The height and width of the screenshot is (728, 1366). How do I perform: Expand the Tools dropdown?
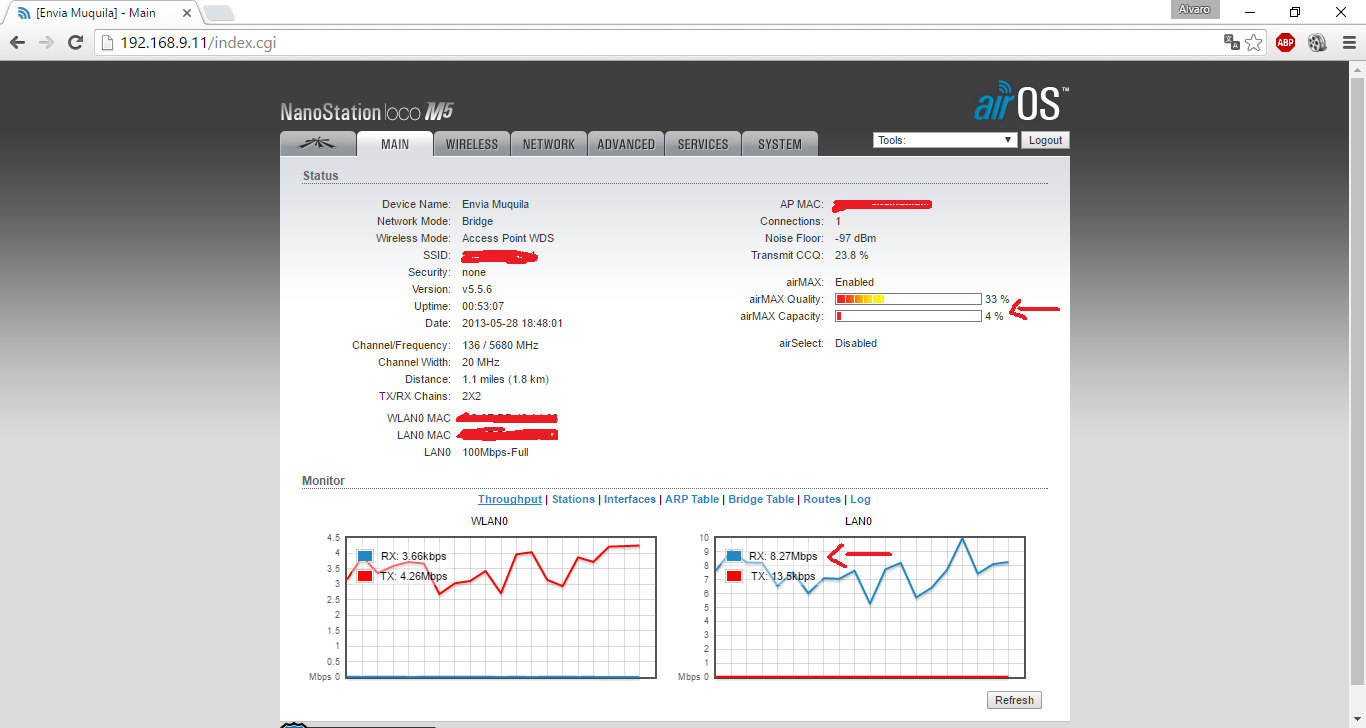coord(945,140)
